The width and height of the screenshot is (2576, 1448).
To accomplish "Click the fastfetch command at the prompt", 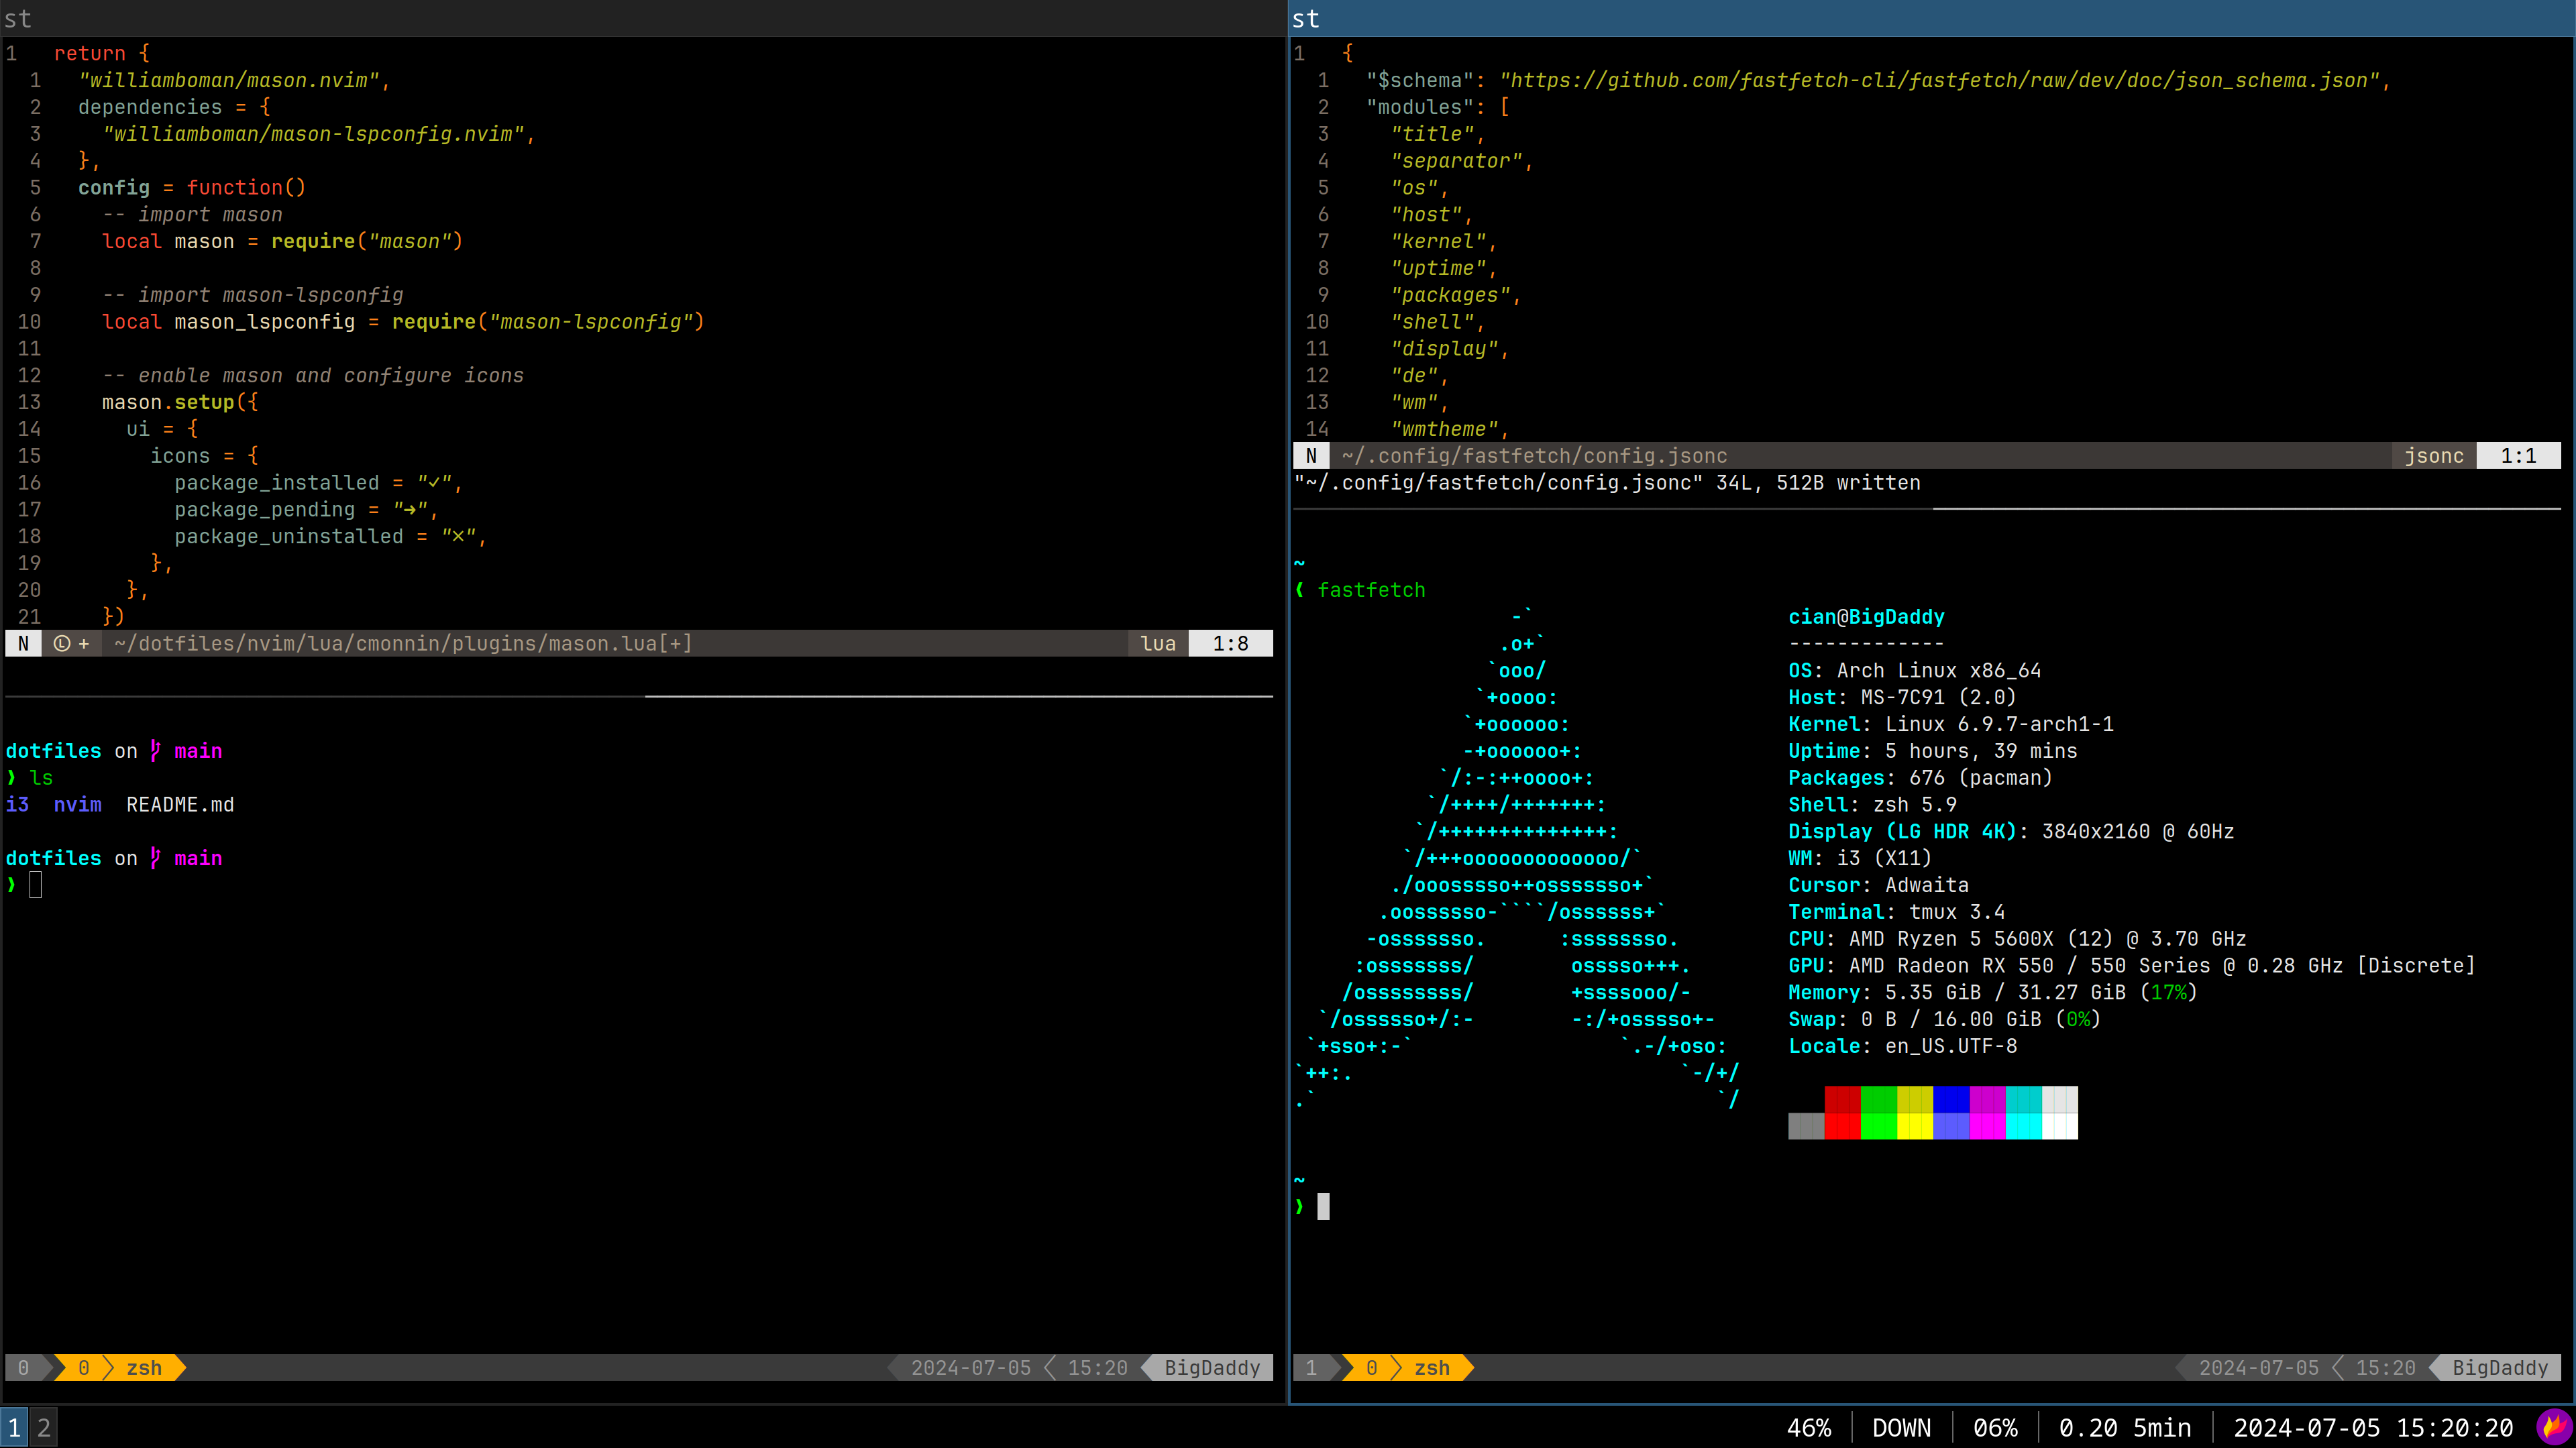I will [1371, 591].
